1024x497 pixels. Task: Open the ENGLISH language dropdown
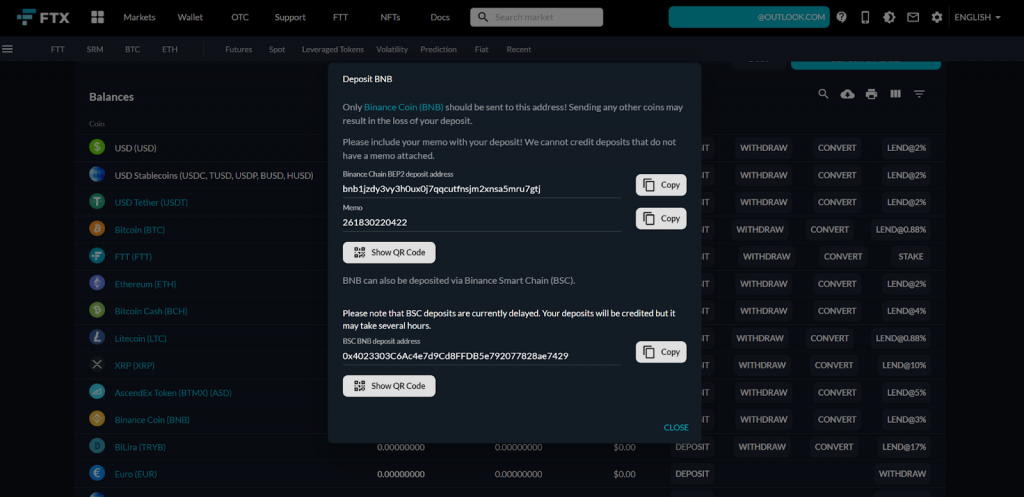[x=978, y=18]
